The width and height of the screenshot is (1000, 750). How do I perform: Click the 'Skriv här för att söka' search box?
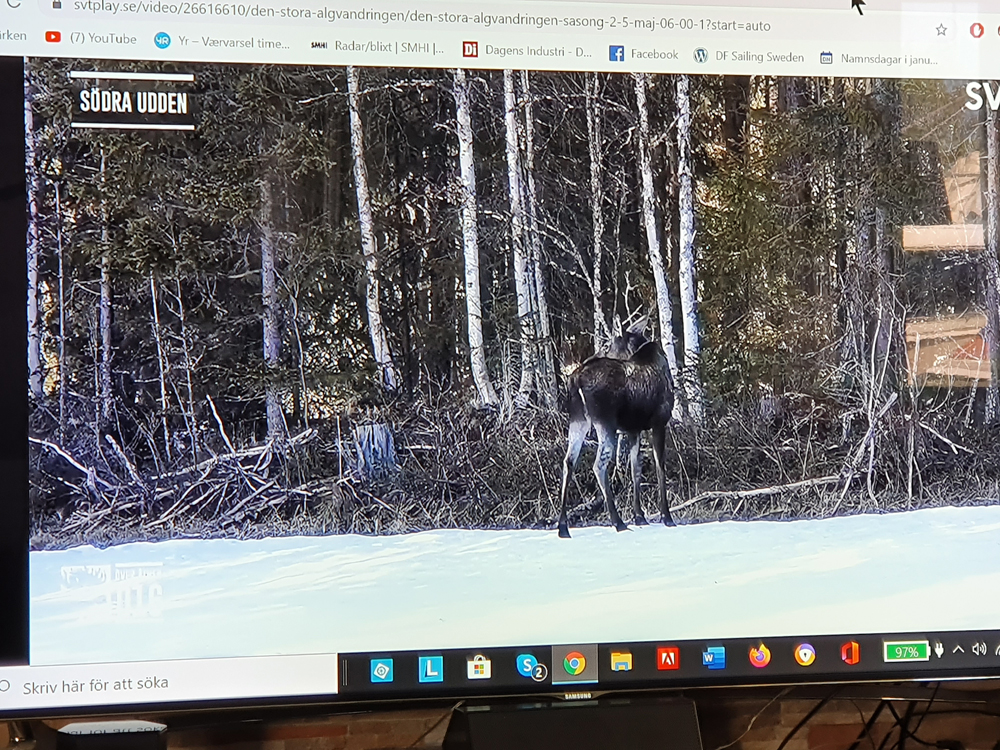169,685
